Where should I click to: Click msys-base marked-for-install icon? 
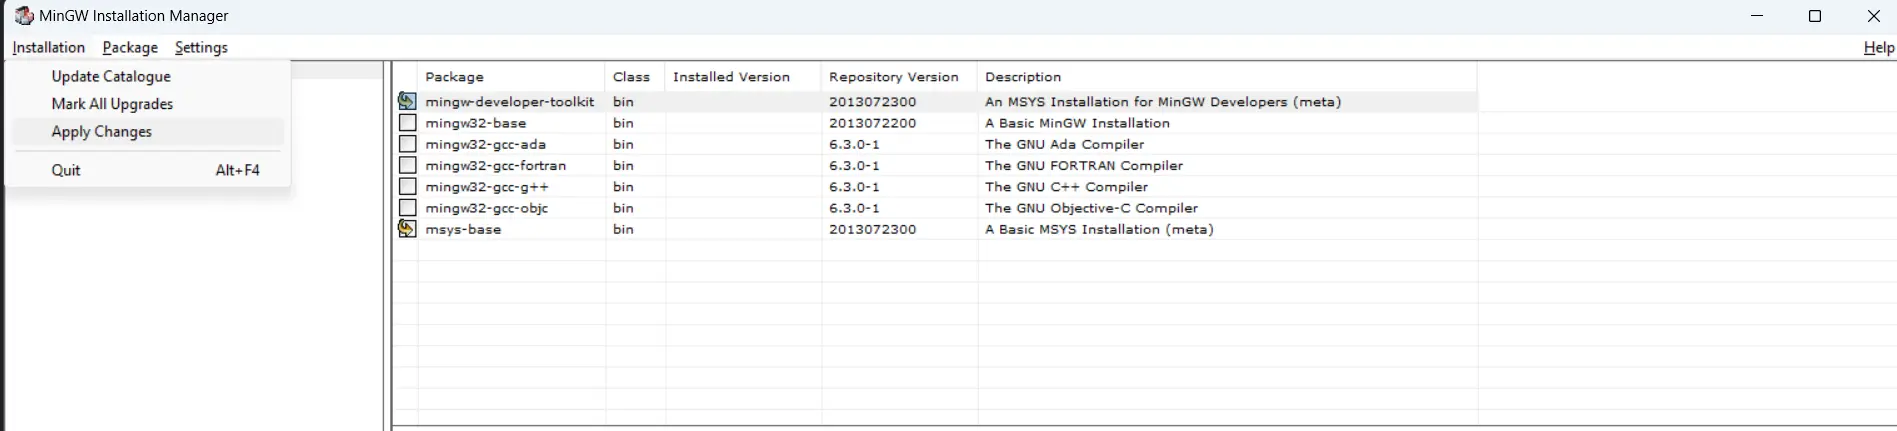(407, 229)
